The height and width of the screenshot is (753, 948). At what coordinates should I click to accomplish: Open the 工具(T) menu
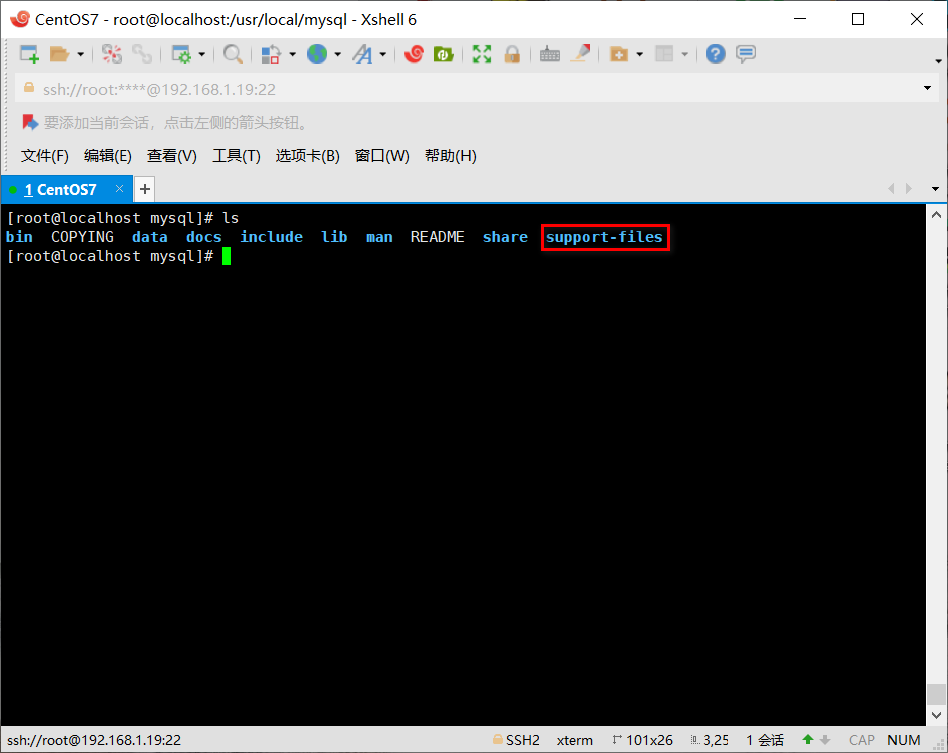click(x=236, y=156)
